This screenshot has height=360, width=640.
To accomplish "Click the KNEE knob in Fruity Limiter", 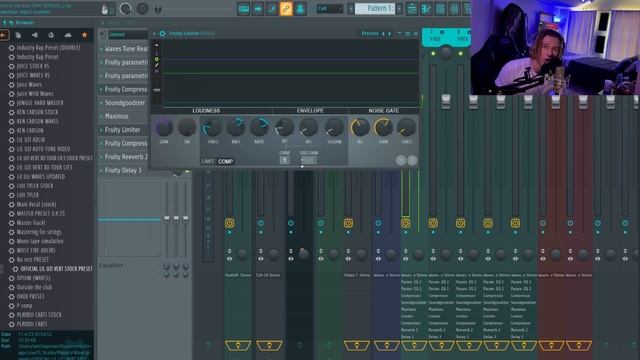I will tap(236, 127).
